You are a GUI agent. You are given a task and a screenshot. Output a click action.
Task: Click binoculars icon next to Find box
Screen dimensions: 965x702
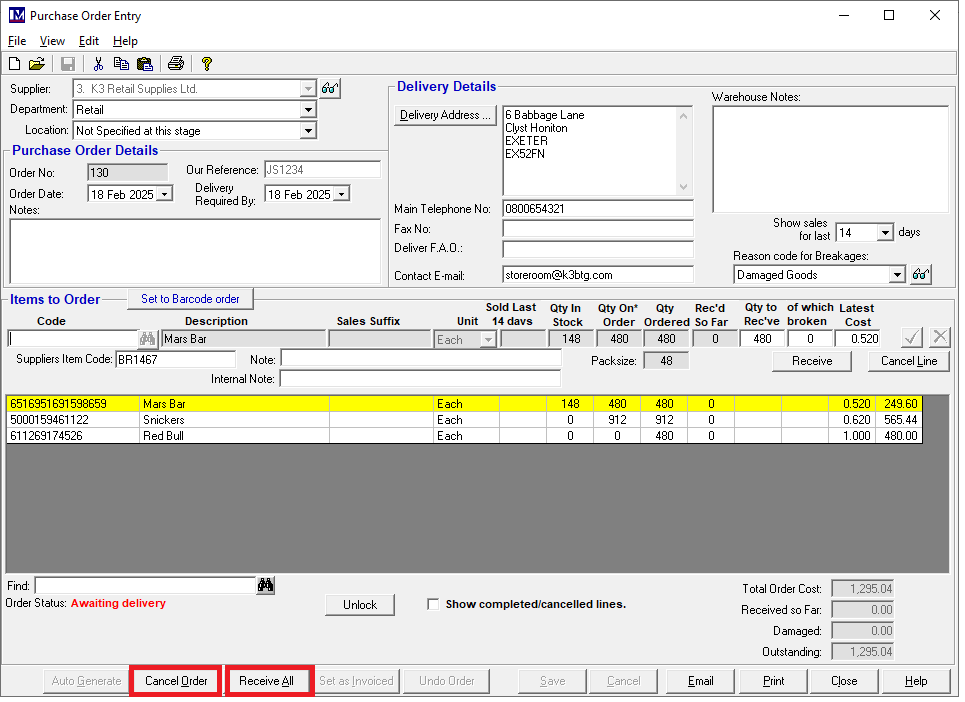coord(265,585)
